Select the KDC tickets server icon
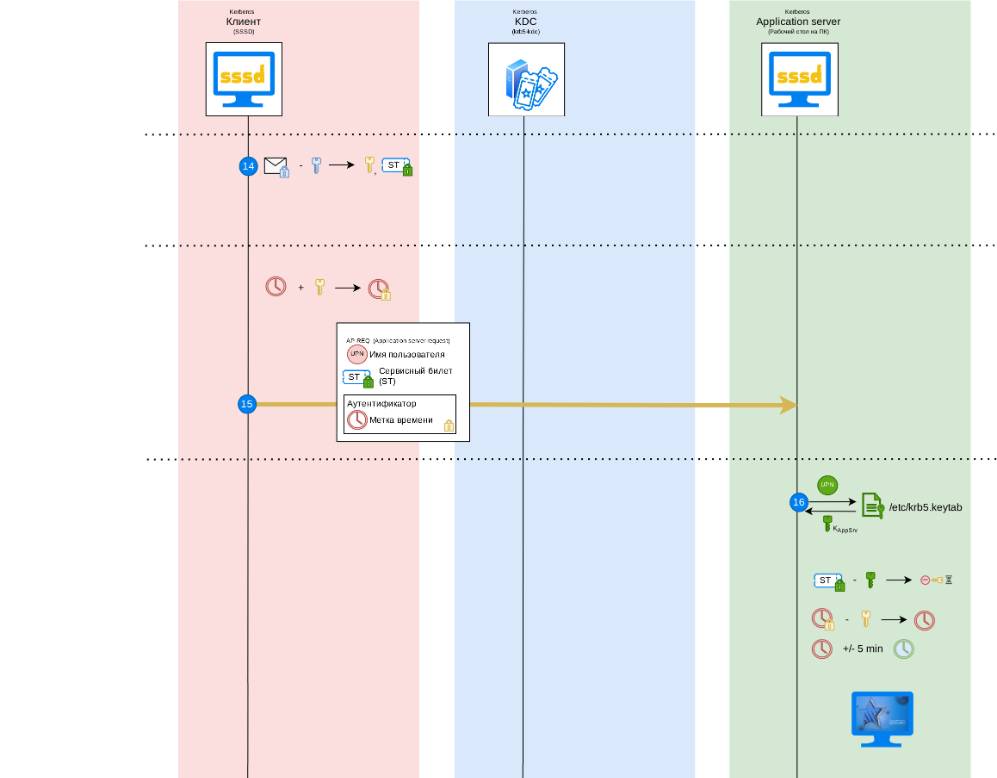 [x=526, y=79]
